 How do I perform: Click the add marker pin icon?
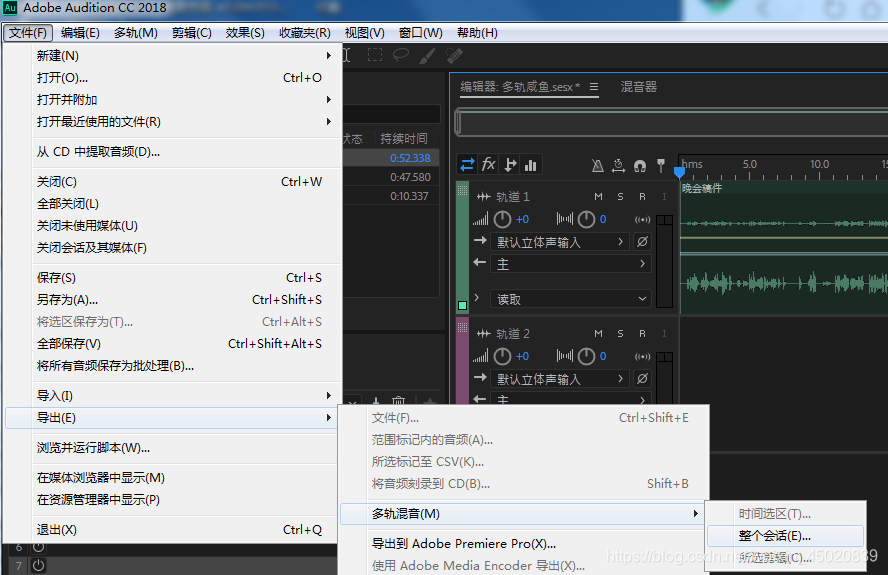(660, 165)
